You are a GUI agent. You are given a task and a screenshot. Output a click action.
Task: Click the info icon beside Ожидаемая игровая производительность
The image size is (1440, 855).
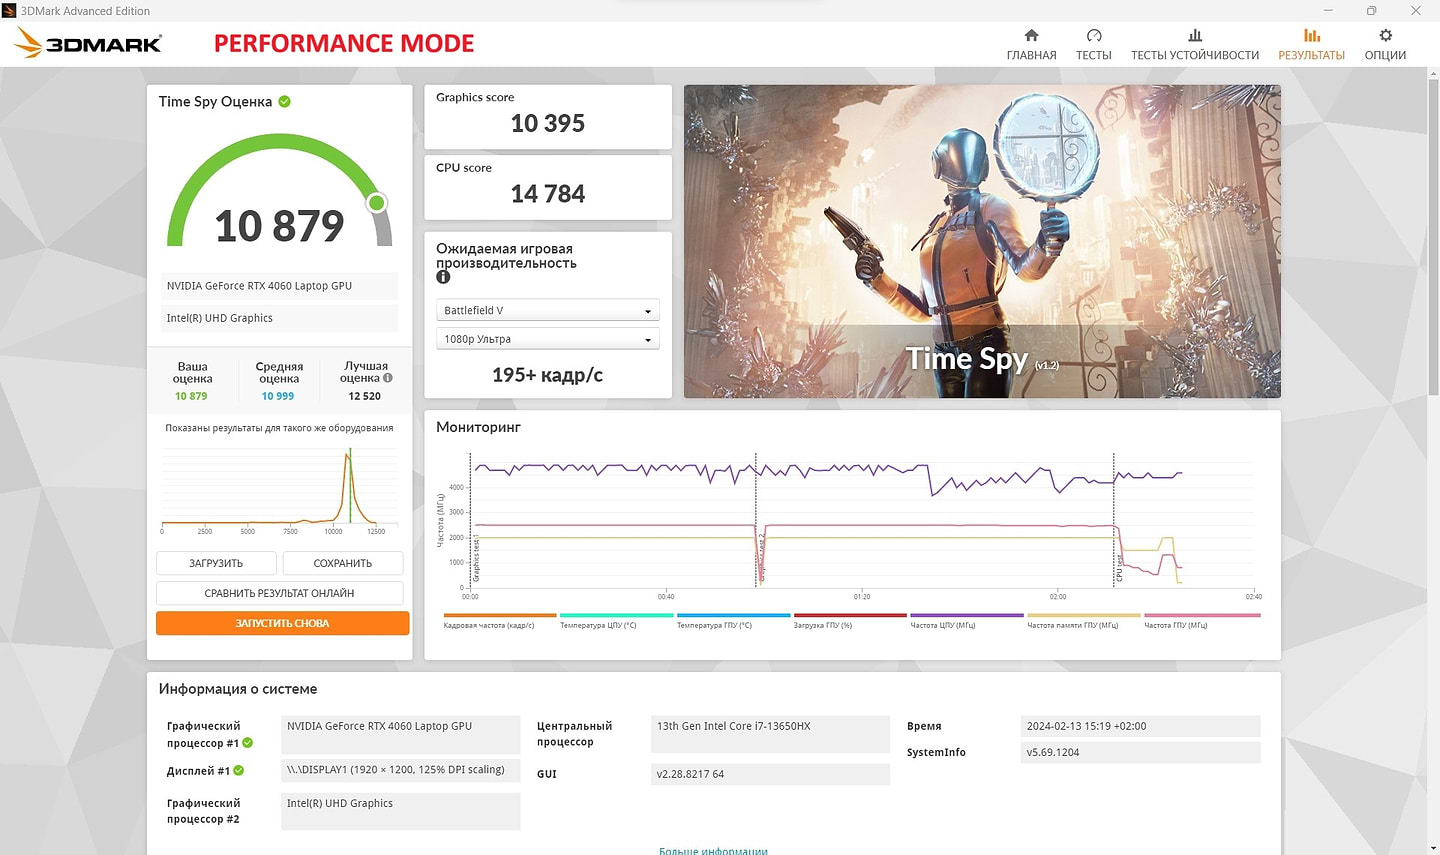443,277
